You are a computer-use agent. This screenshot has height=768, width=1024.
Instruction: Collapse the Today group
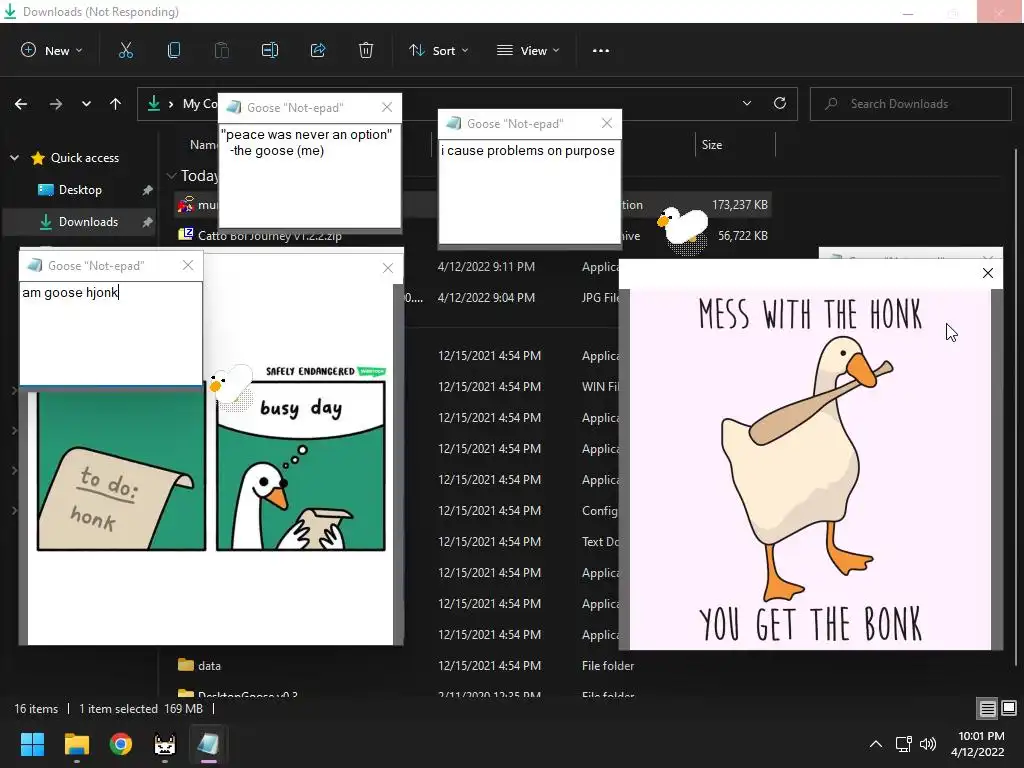point(172,176)
